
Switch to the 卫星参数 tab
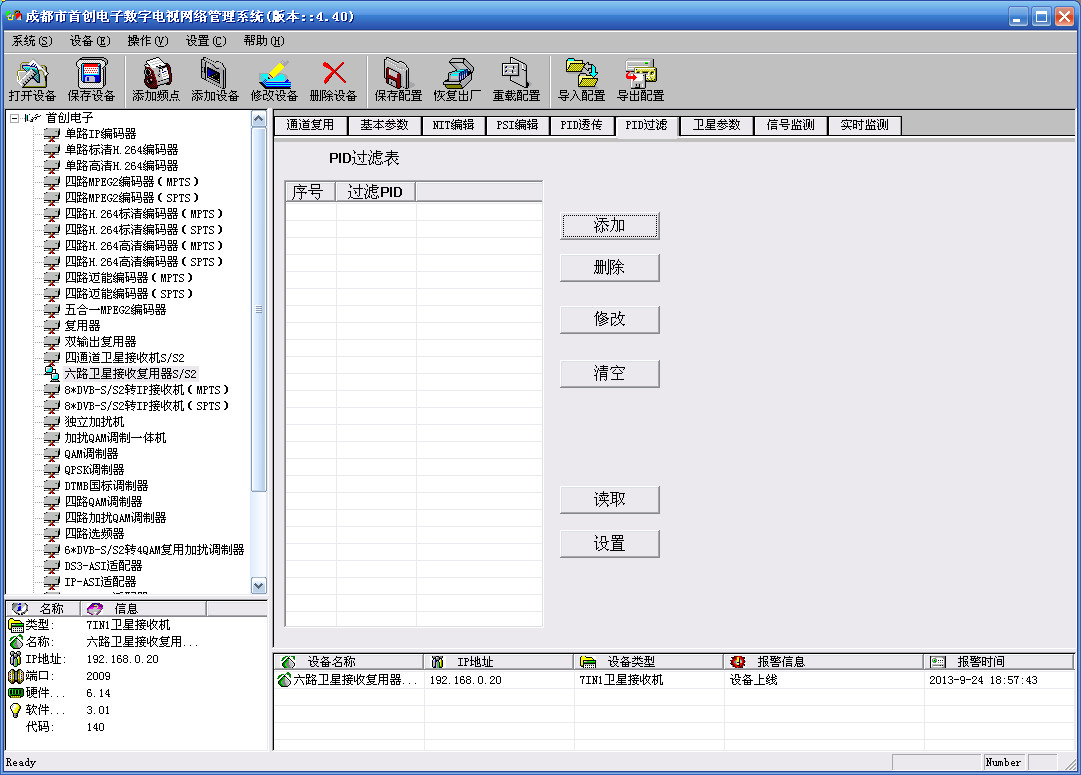(x=716, y=125)
